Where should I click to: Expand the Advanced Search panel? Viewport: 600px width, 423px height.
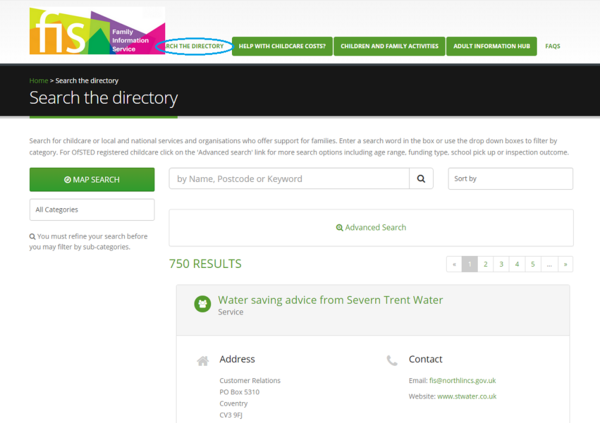click(x=371, y=228)
